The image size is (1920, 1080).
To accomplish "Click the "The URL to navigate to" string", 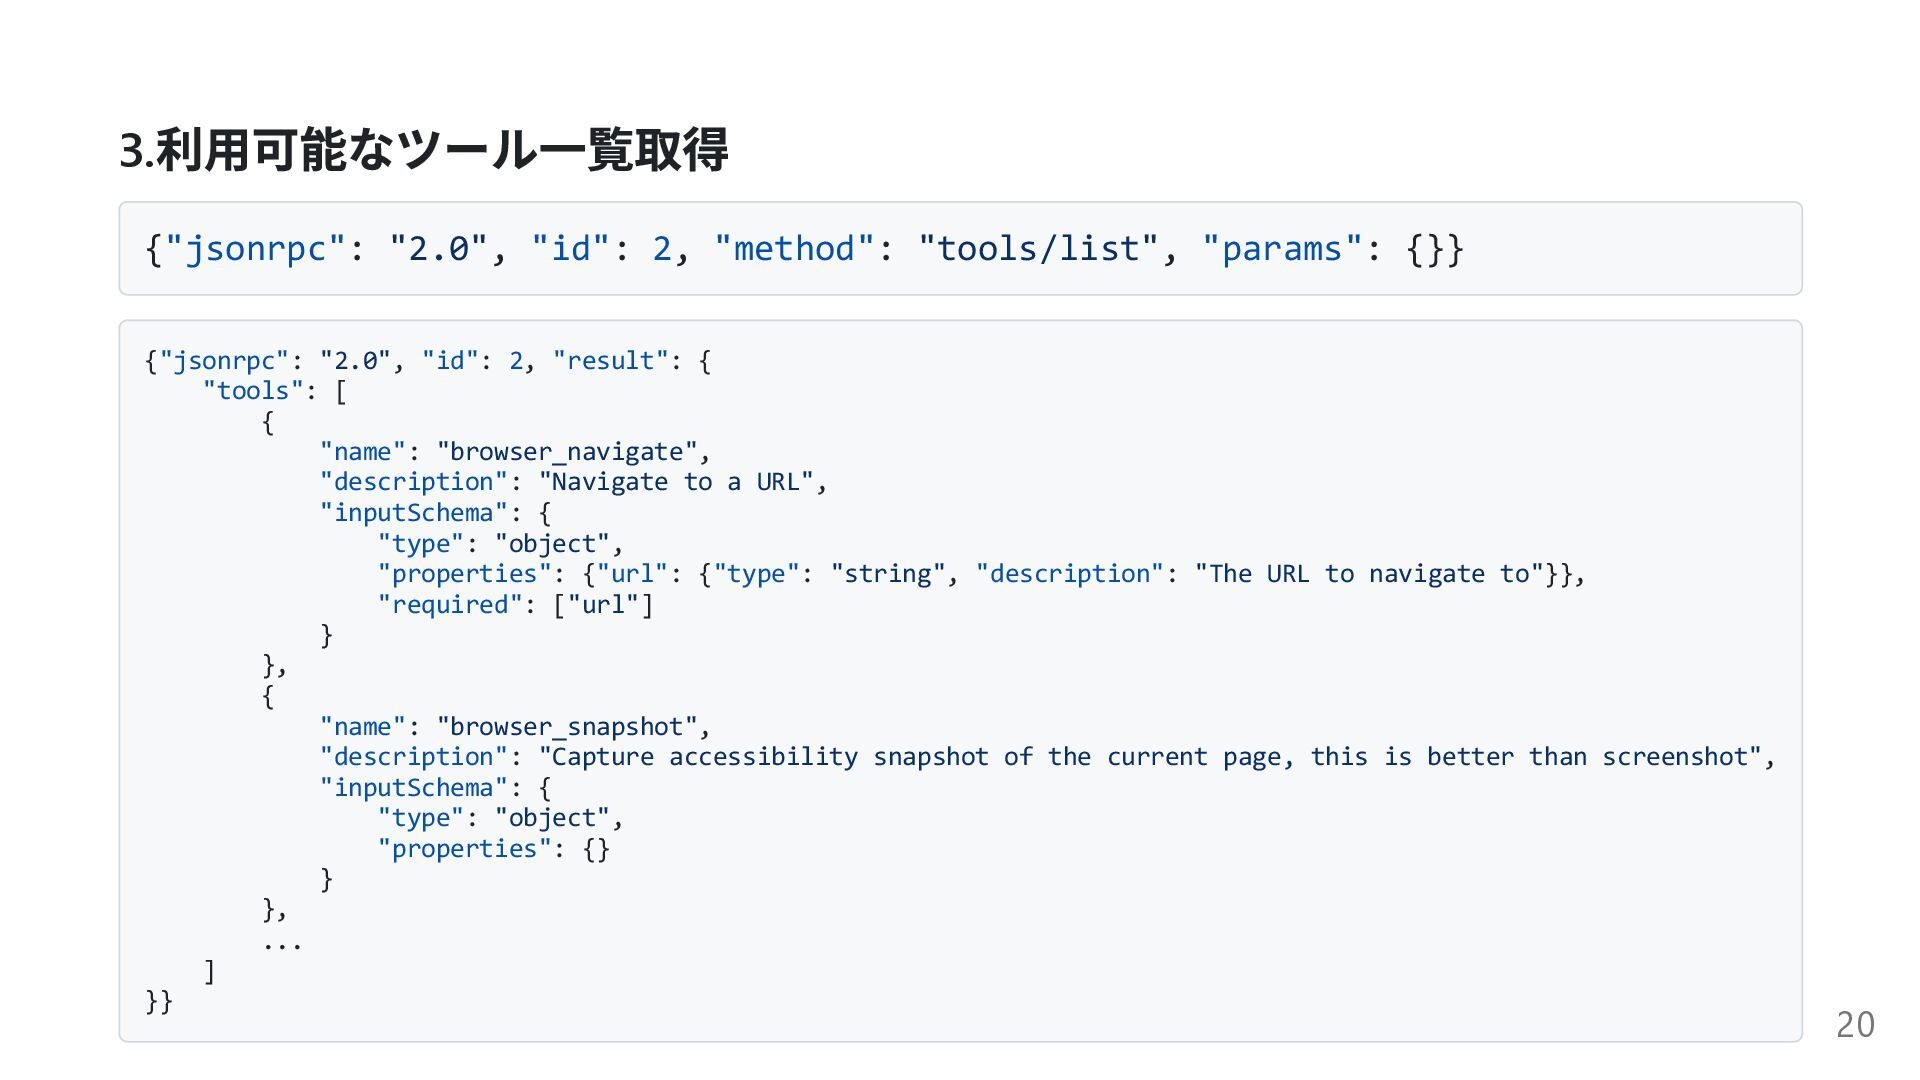I will [x=1369, y=574].
